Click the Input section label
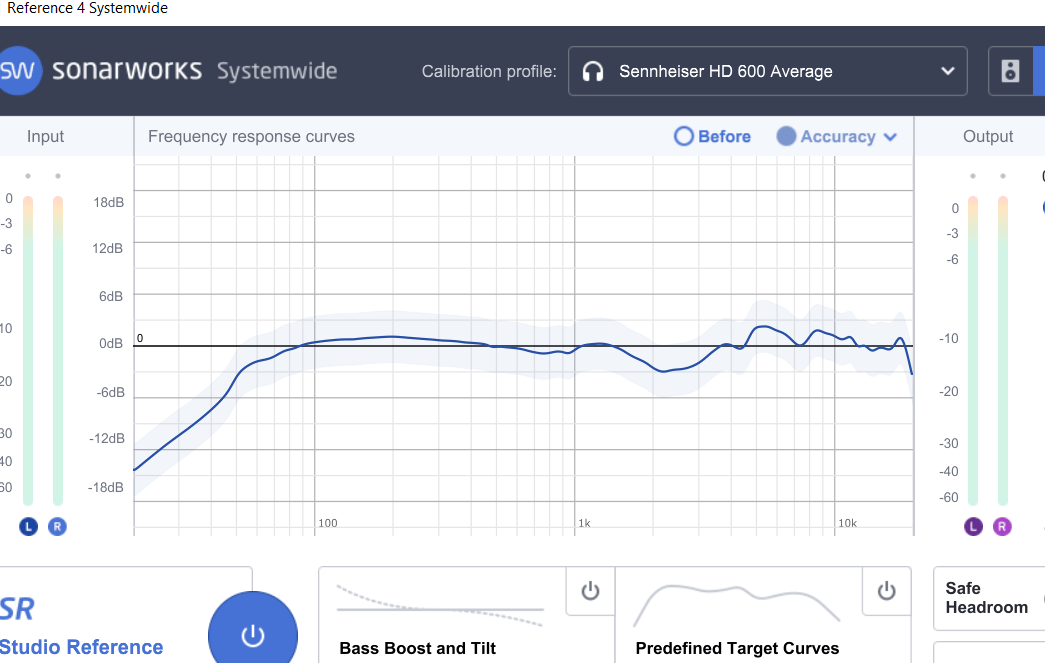This screenshot has width=1045, height=663. [x=45, y=136]
